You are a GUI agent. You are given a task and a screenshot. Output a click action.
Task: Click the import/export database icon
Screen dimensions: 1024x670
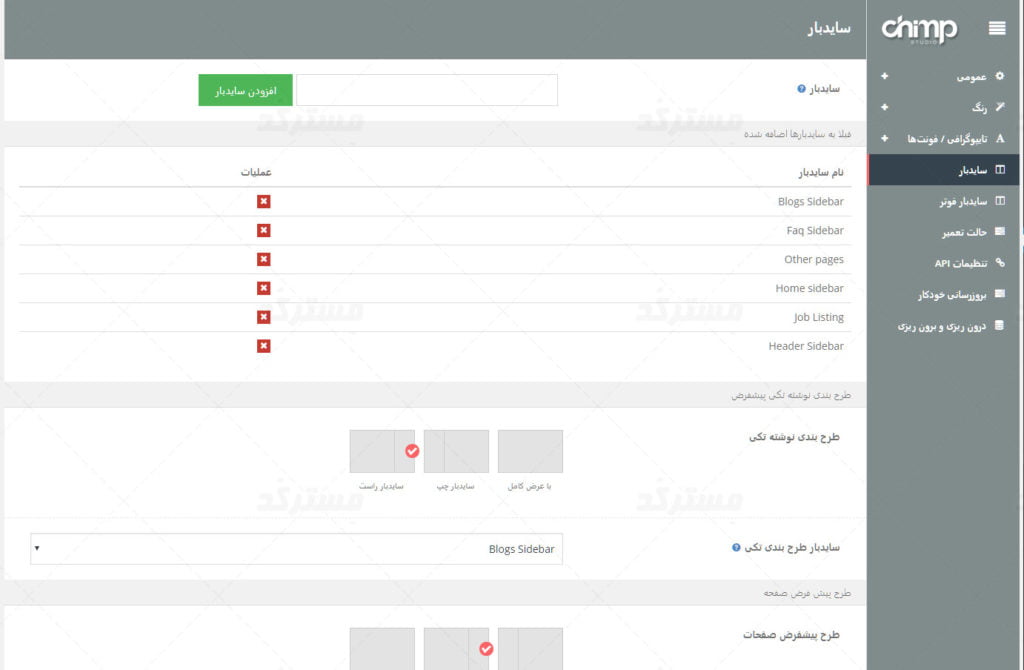point(999,325)
